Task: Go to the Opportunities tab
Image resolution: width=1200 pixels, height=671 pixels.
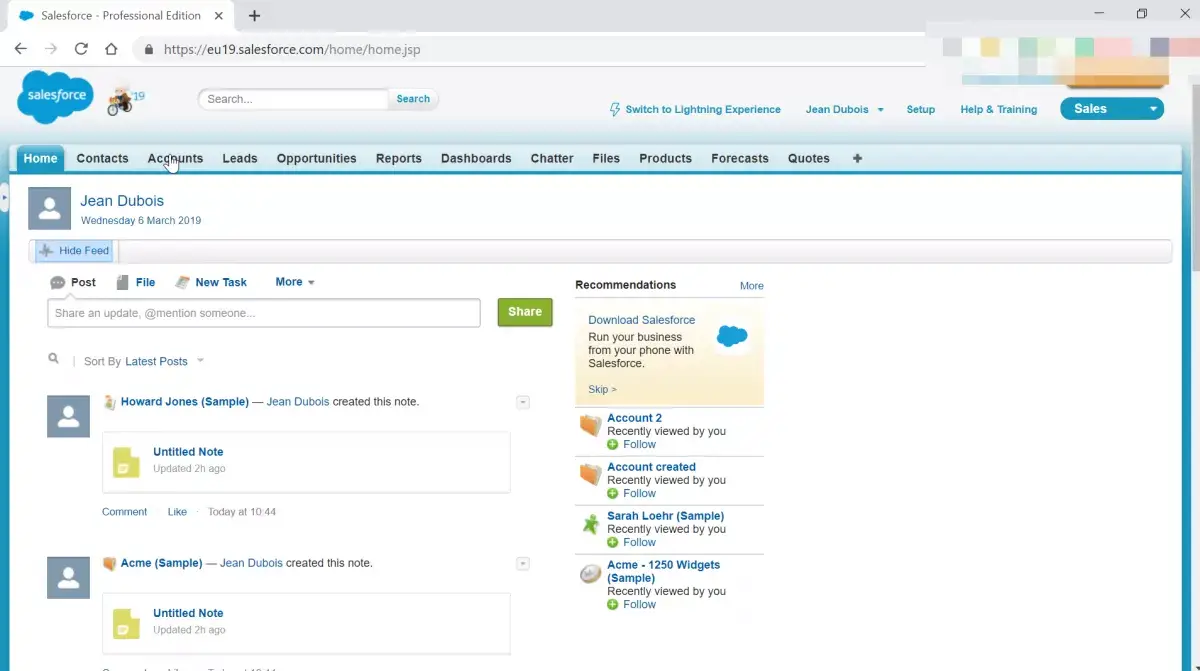Action: [x=317, y=158]
